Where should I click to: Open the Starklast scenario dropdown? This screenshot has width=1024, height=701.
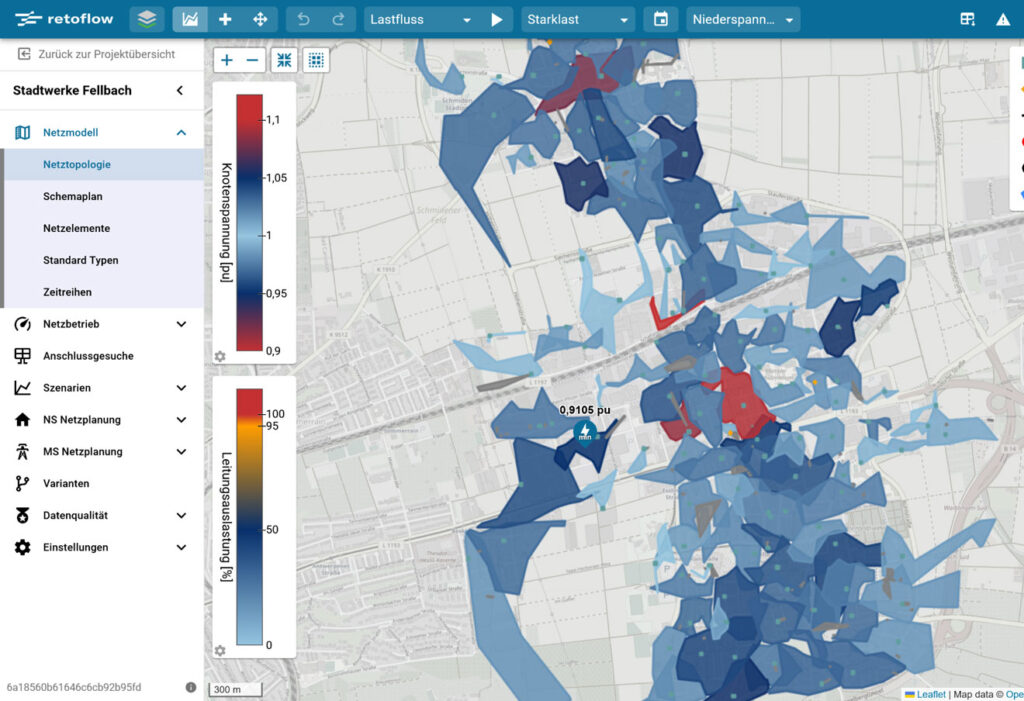tap(577, 20)
